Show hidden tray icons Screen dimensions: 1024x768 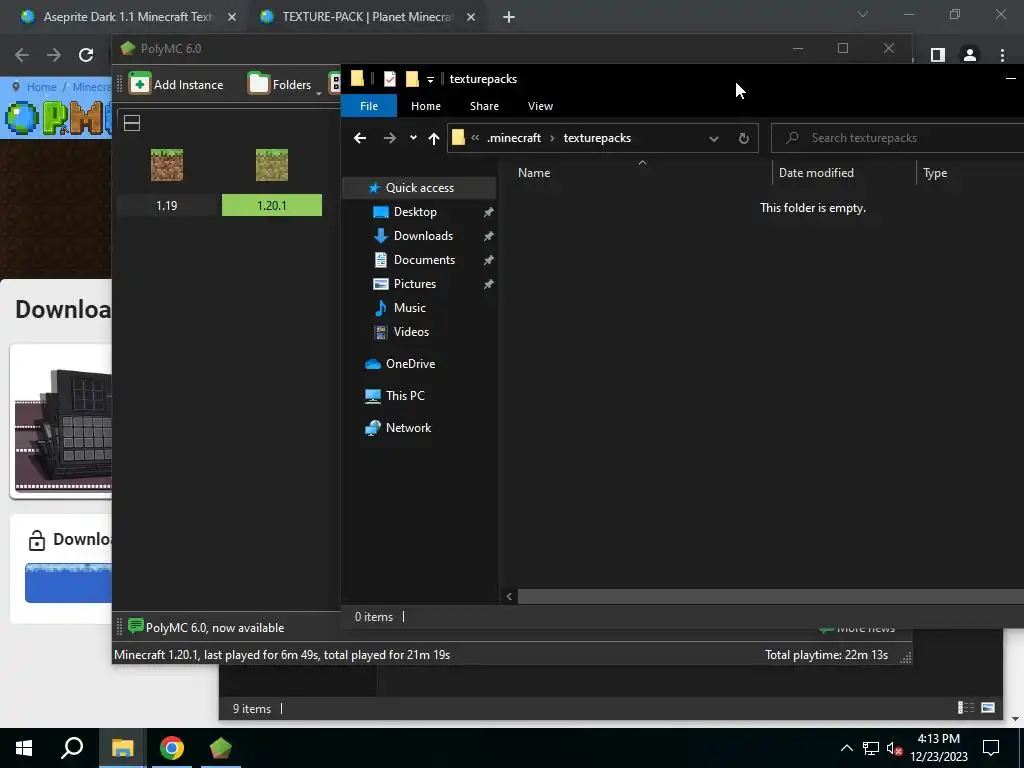point(846,748)
